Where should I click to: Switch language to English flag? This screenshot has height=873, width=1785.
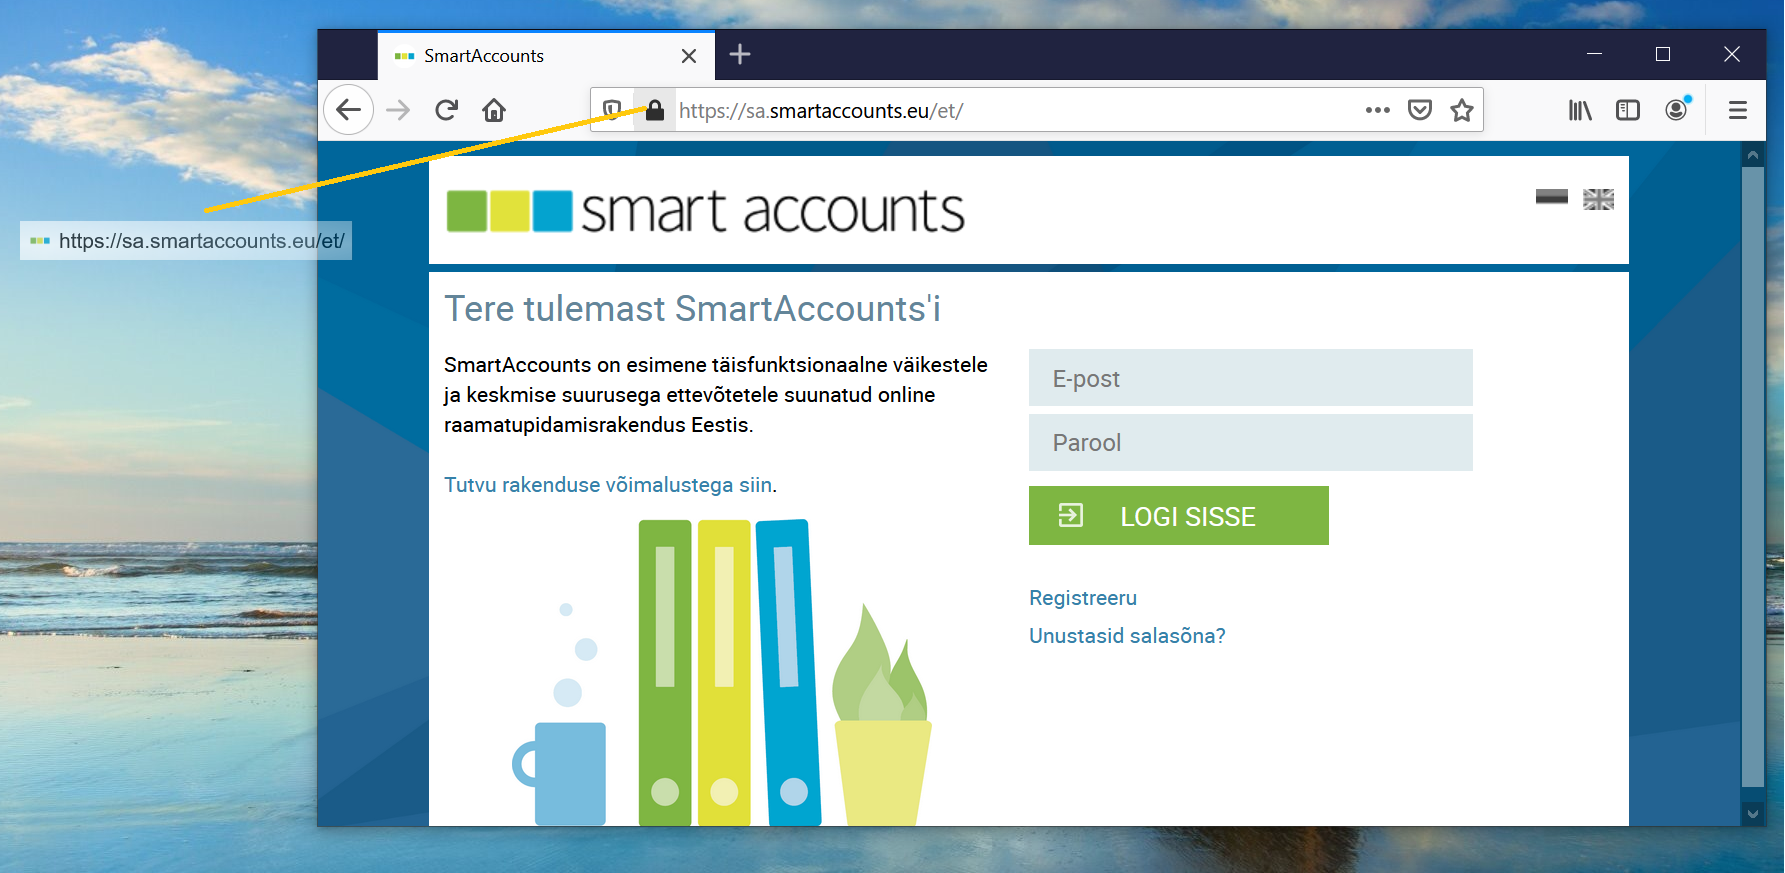(x=1598, y=199)
